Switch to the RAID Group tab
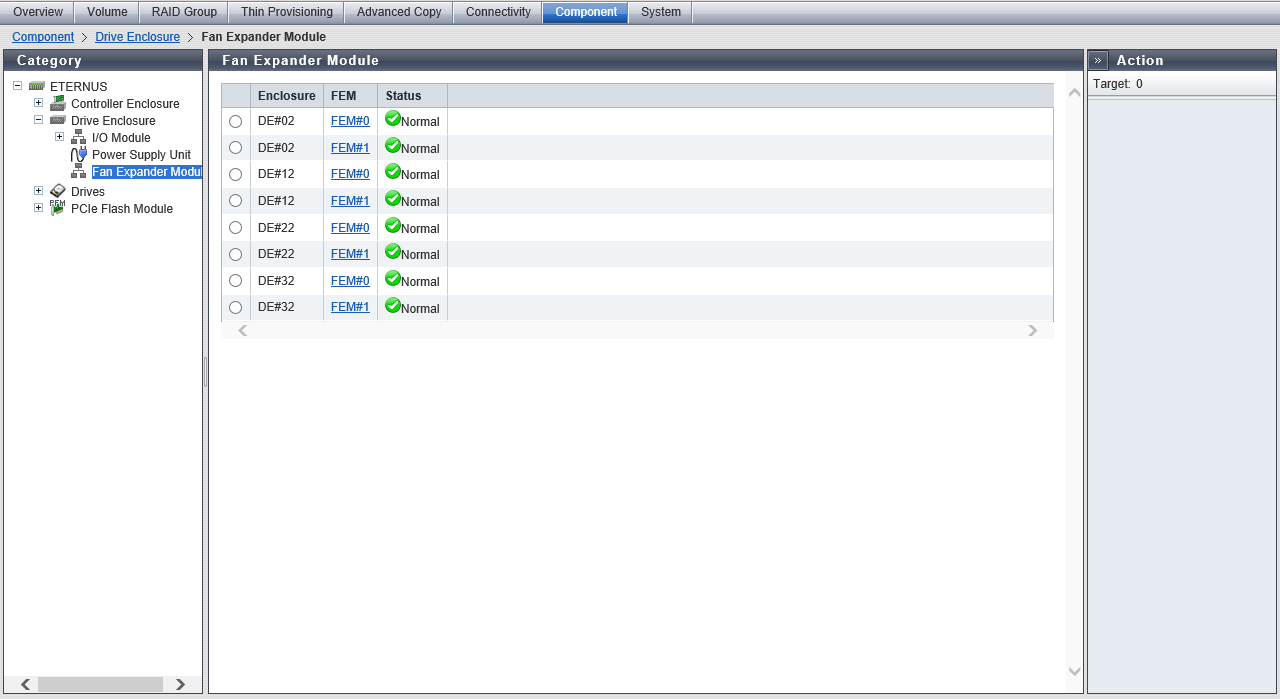 click(184, 12)
